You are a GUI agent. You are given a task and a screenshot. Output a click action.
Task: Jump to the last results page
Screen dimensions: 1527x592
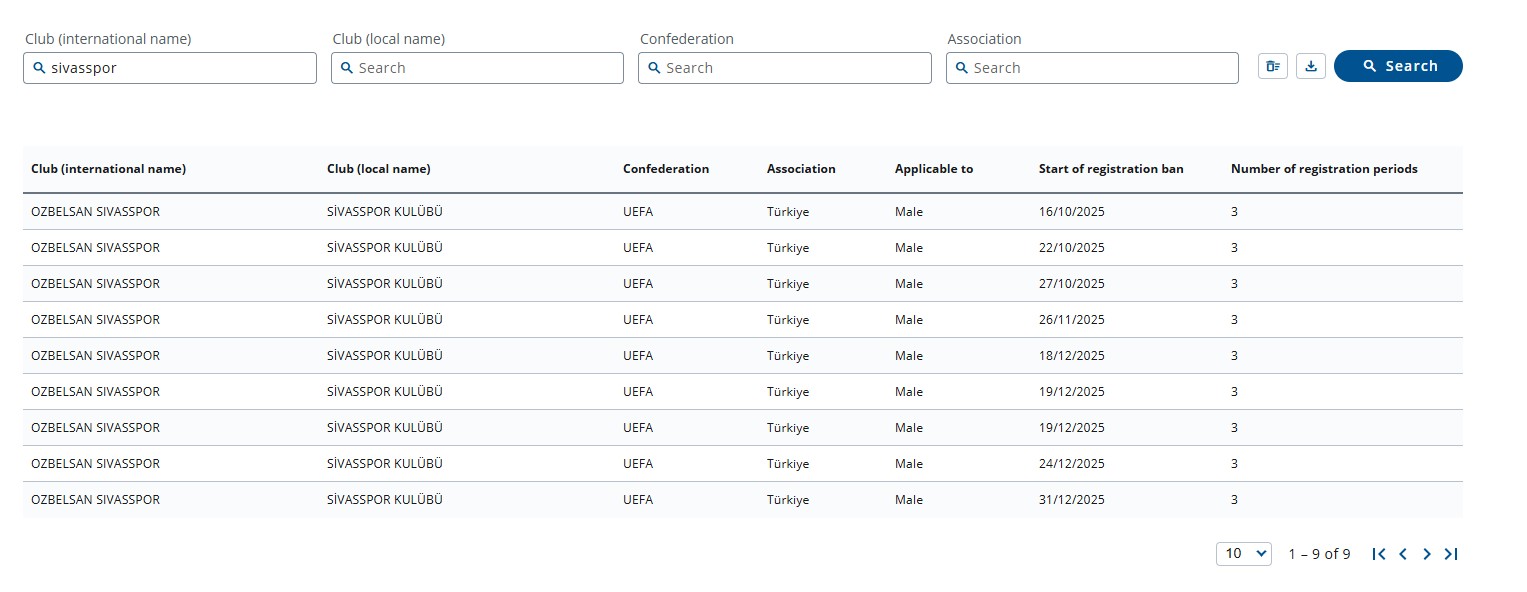pos(1451,554)
